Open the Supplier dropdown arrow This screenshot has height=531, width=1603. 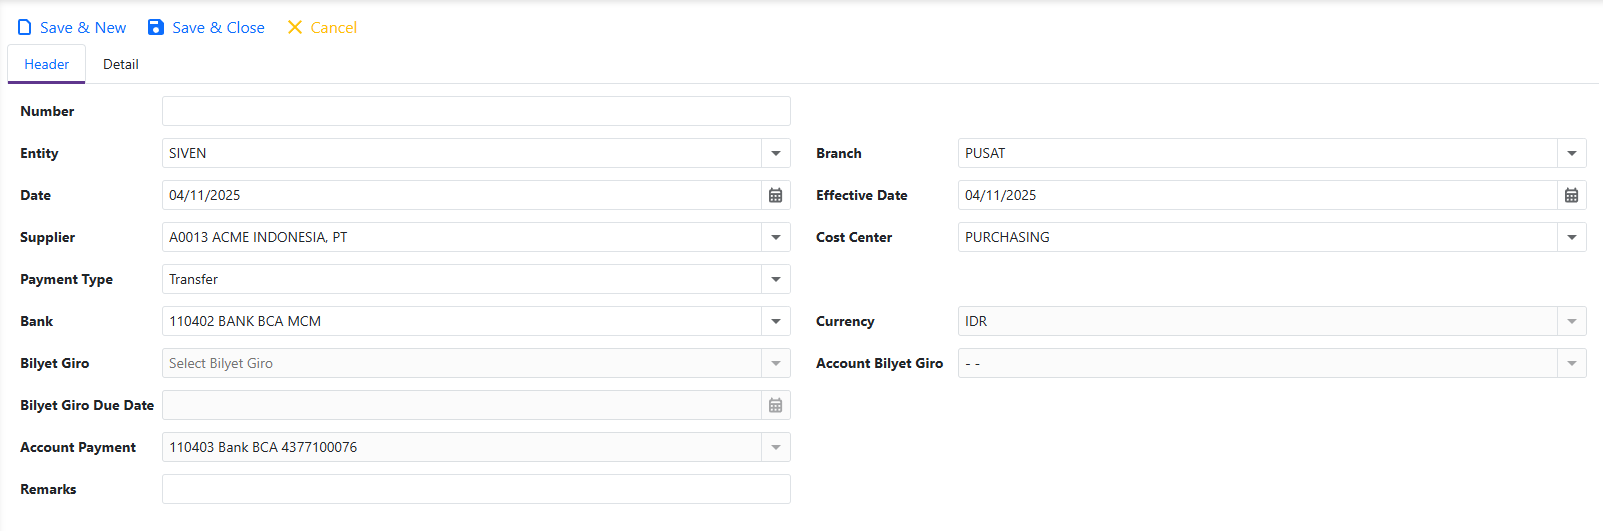775,237
